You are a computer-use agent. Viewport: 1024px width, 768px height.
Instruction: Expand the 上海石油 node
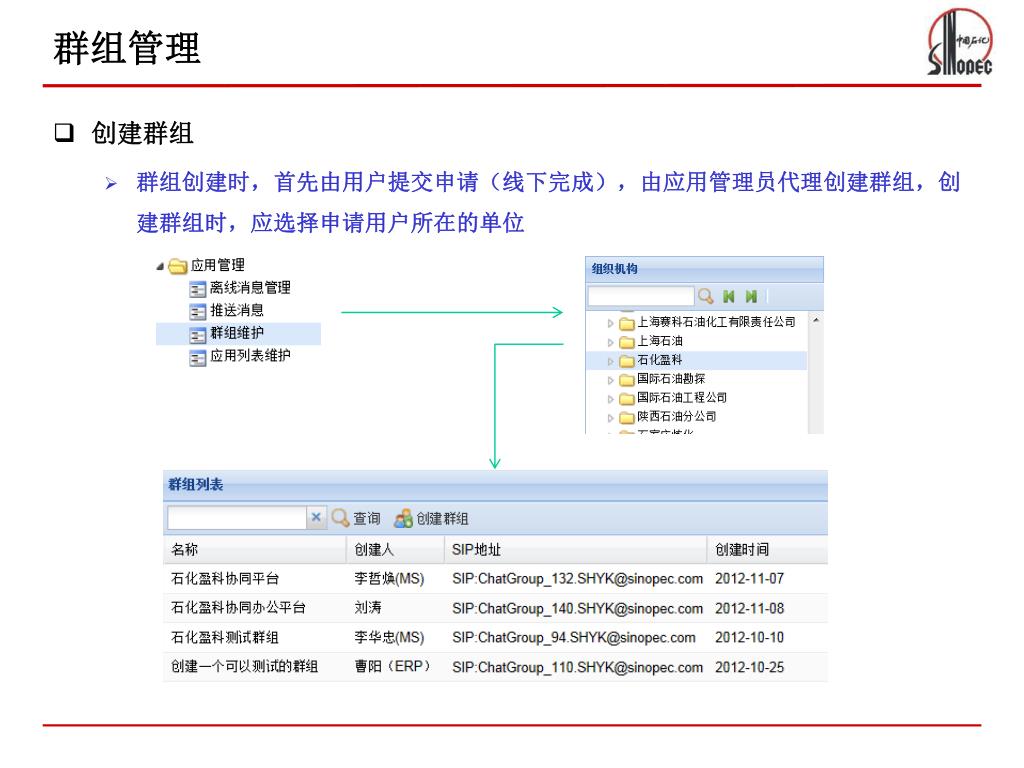point(611,342)
